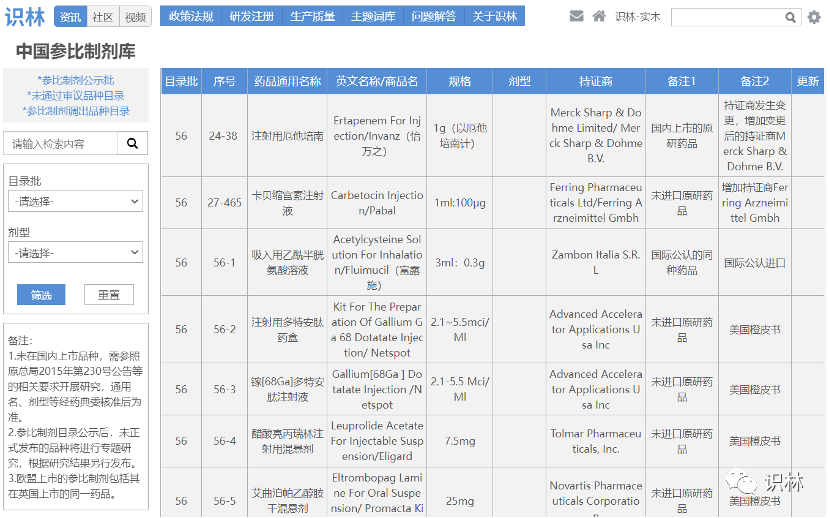The width and height of the screenshot is (830, 518).
Task: Switch to the 社区 tab
Action: [102, 17]
